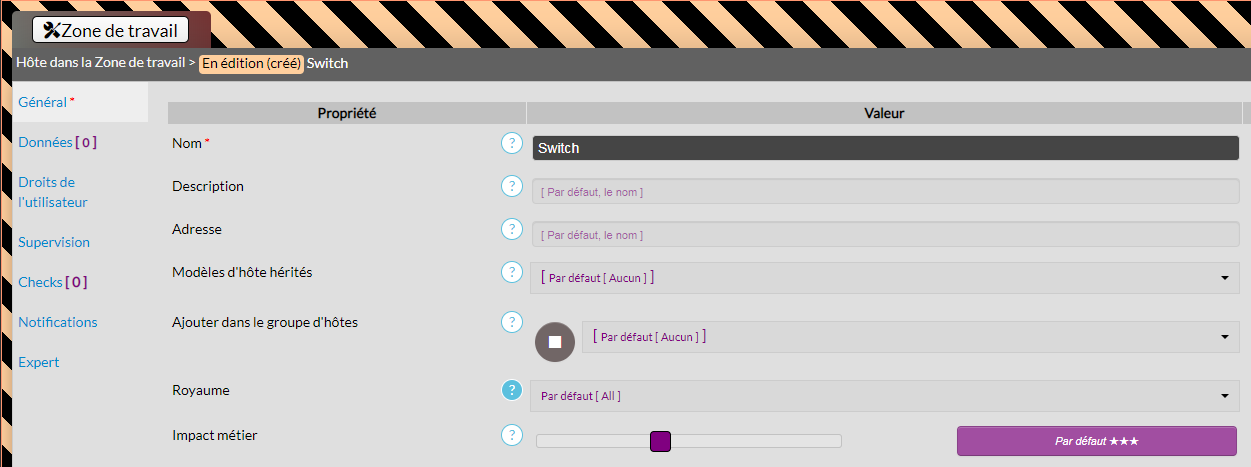The width and height of the screenshot is (1251, 467).
Task: Click help icon for Ajouter dans le groupe d'hôtes
Action: click(x=512, y=322)
